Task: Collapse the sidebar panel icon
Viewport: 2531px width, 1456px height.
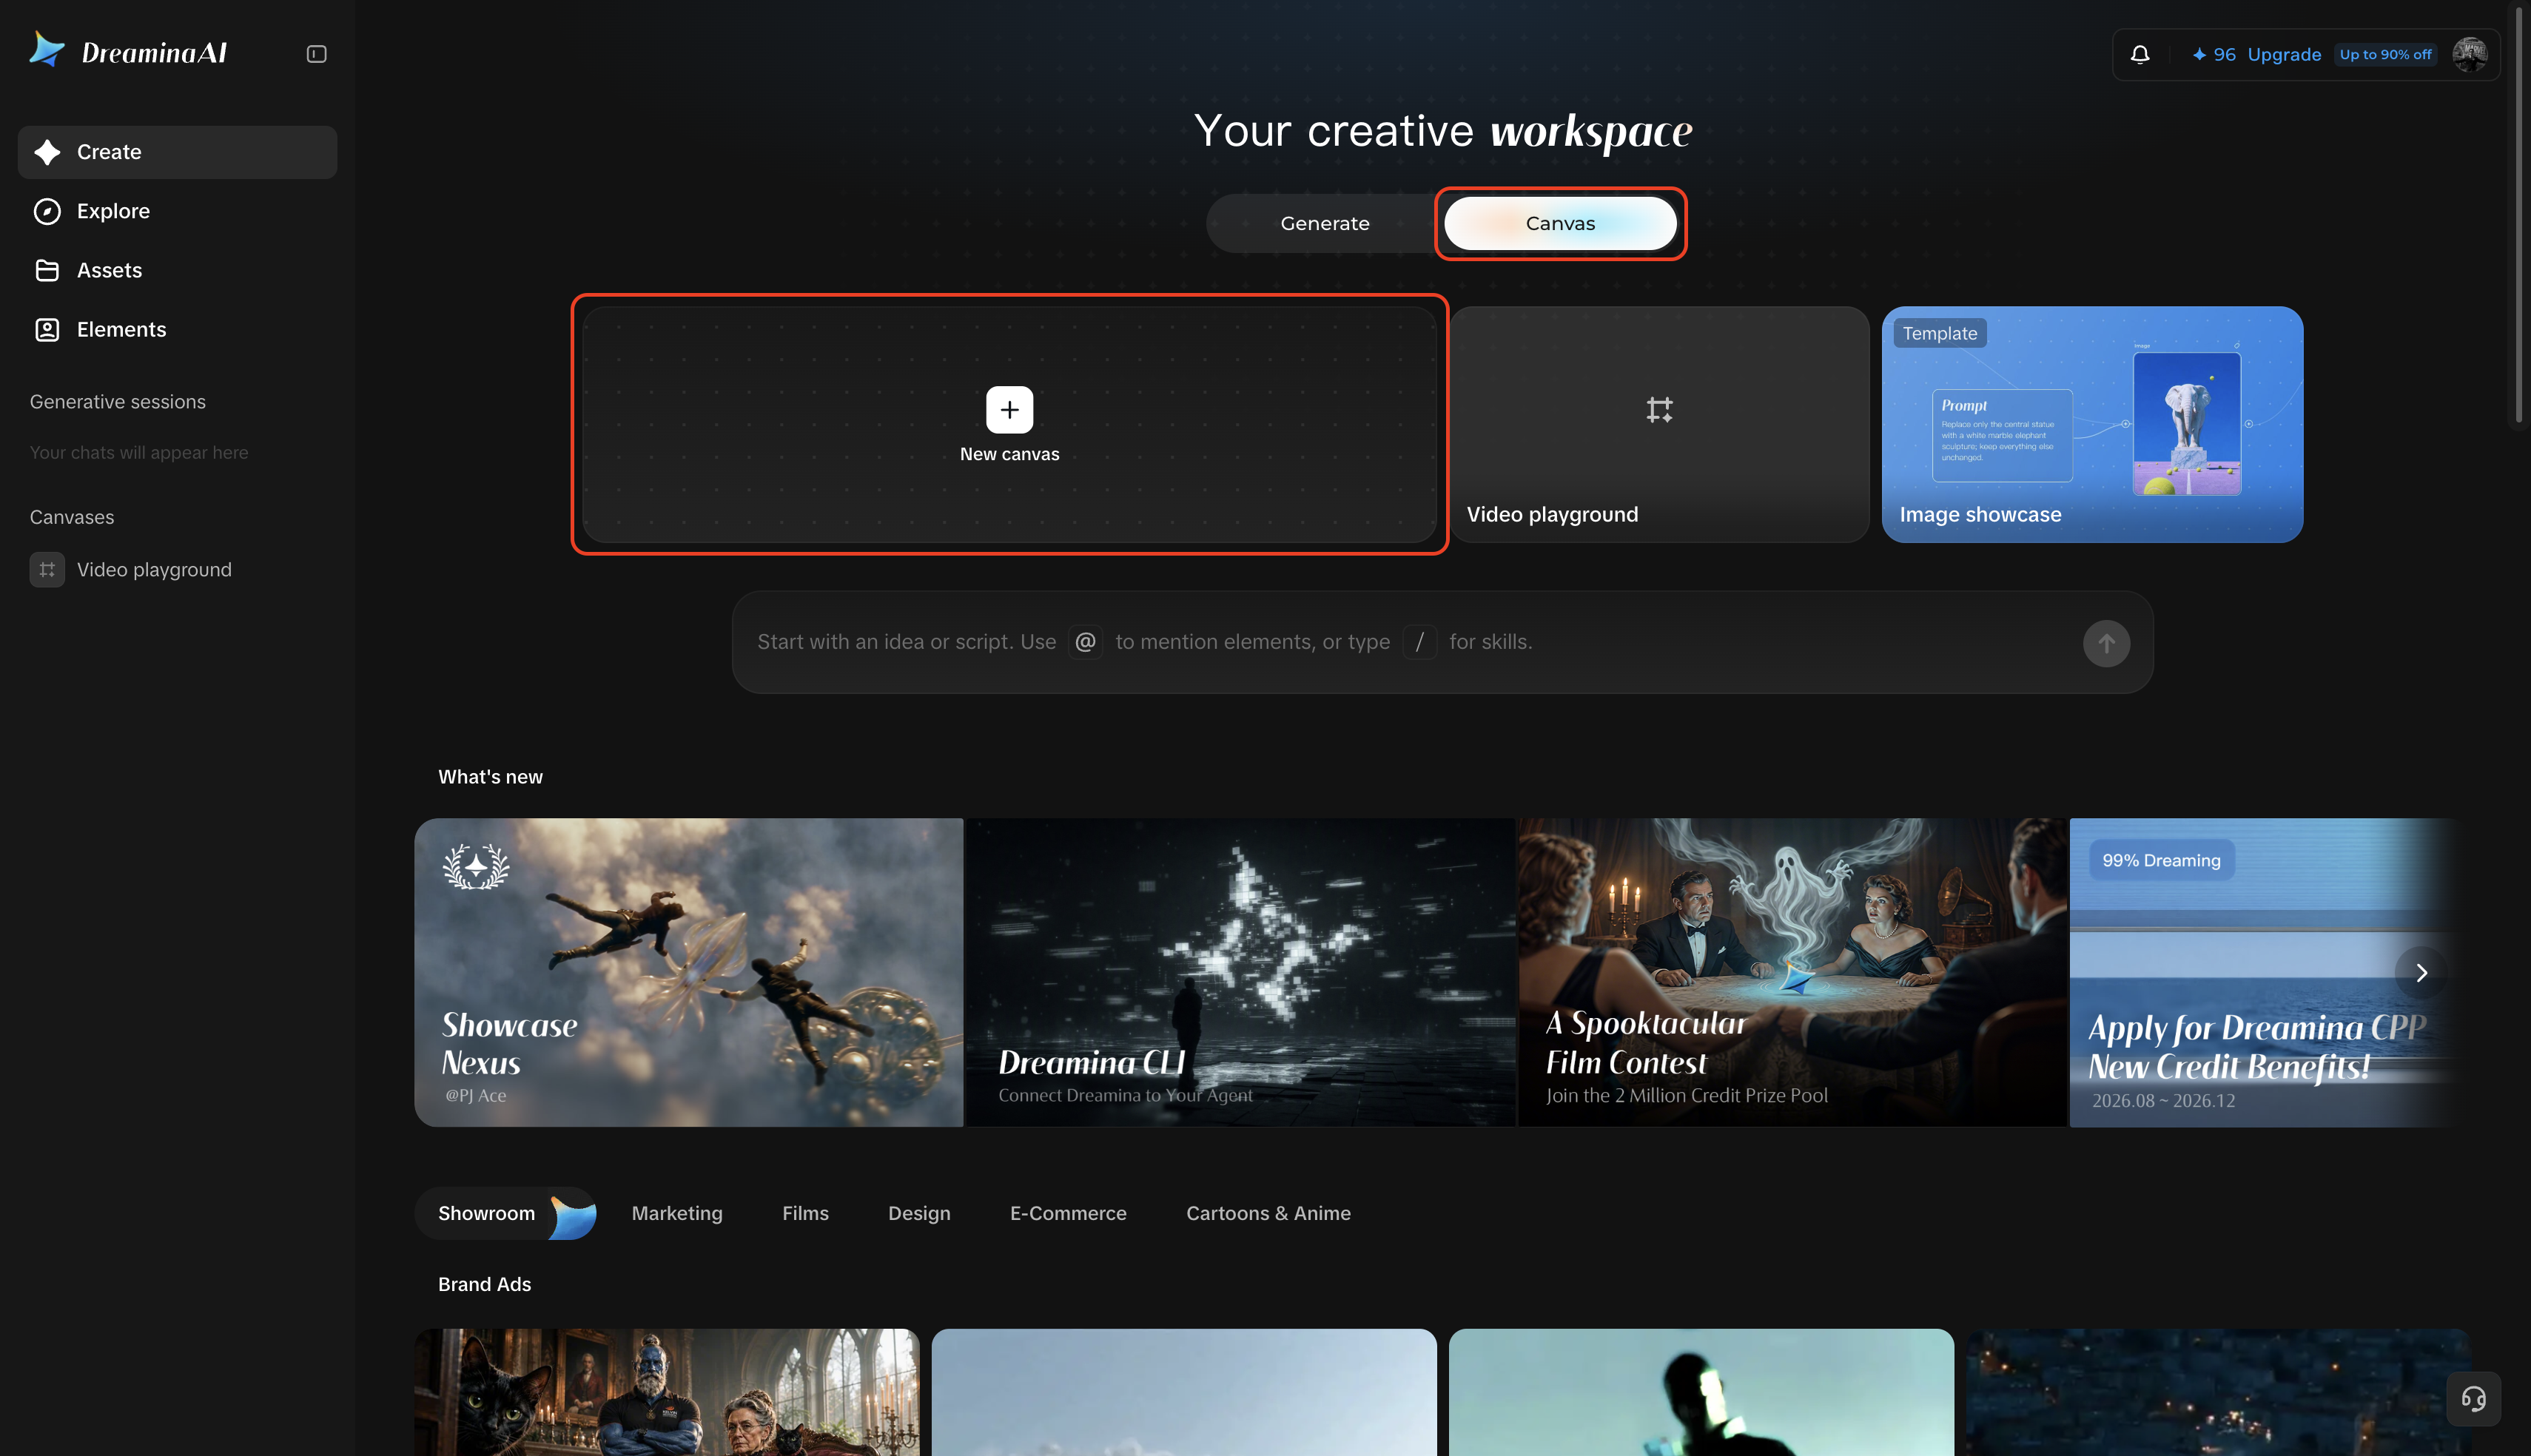Action: pos(316,54)
